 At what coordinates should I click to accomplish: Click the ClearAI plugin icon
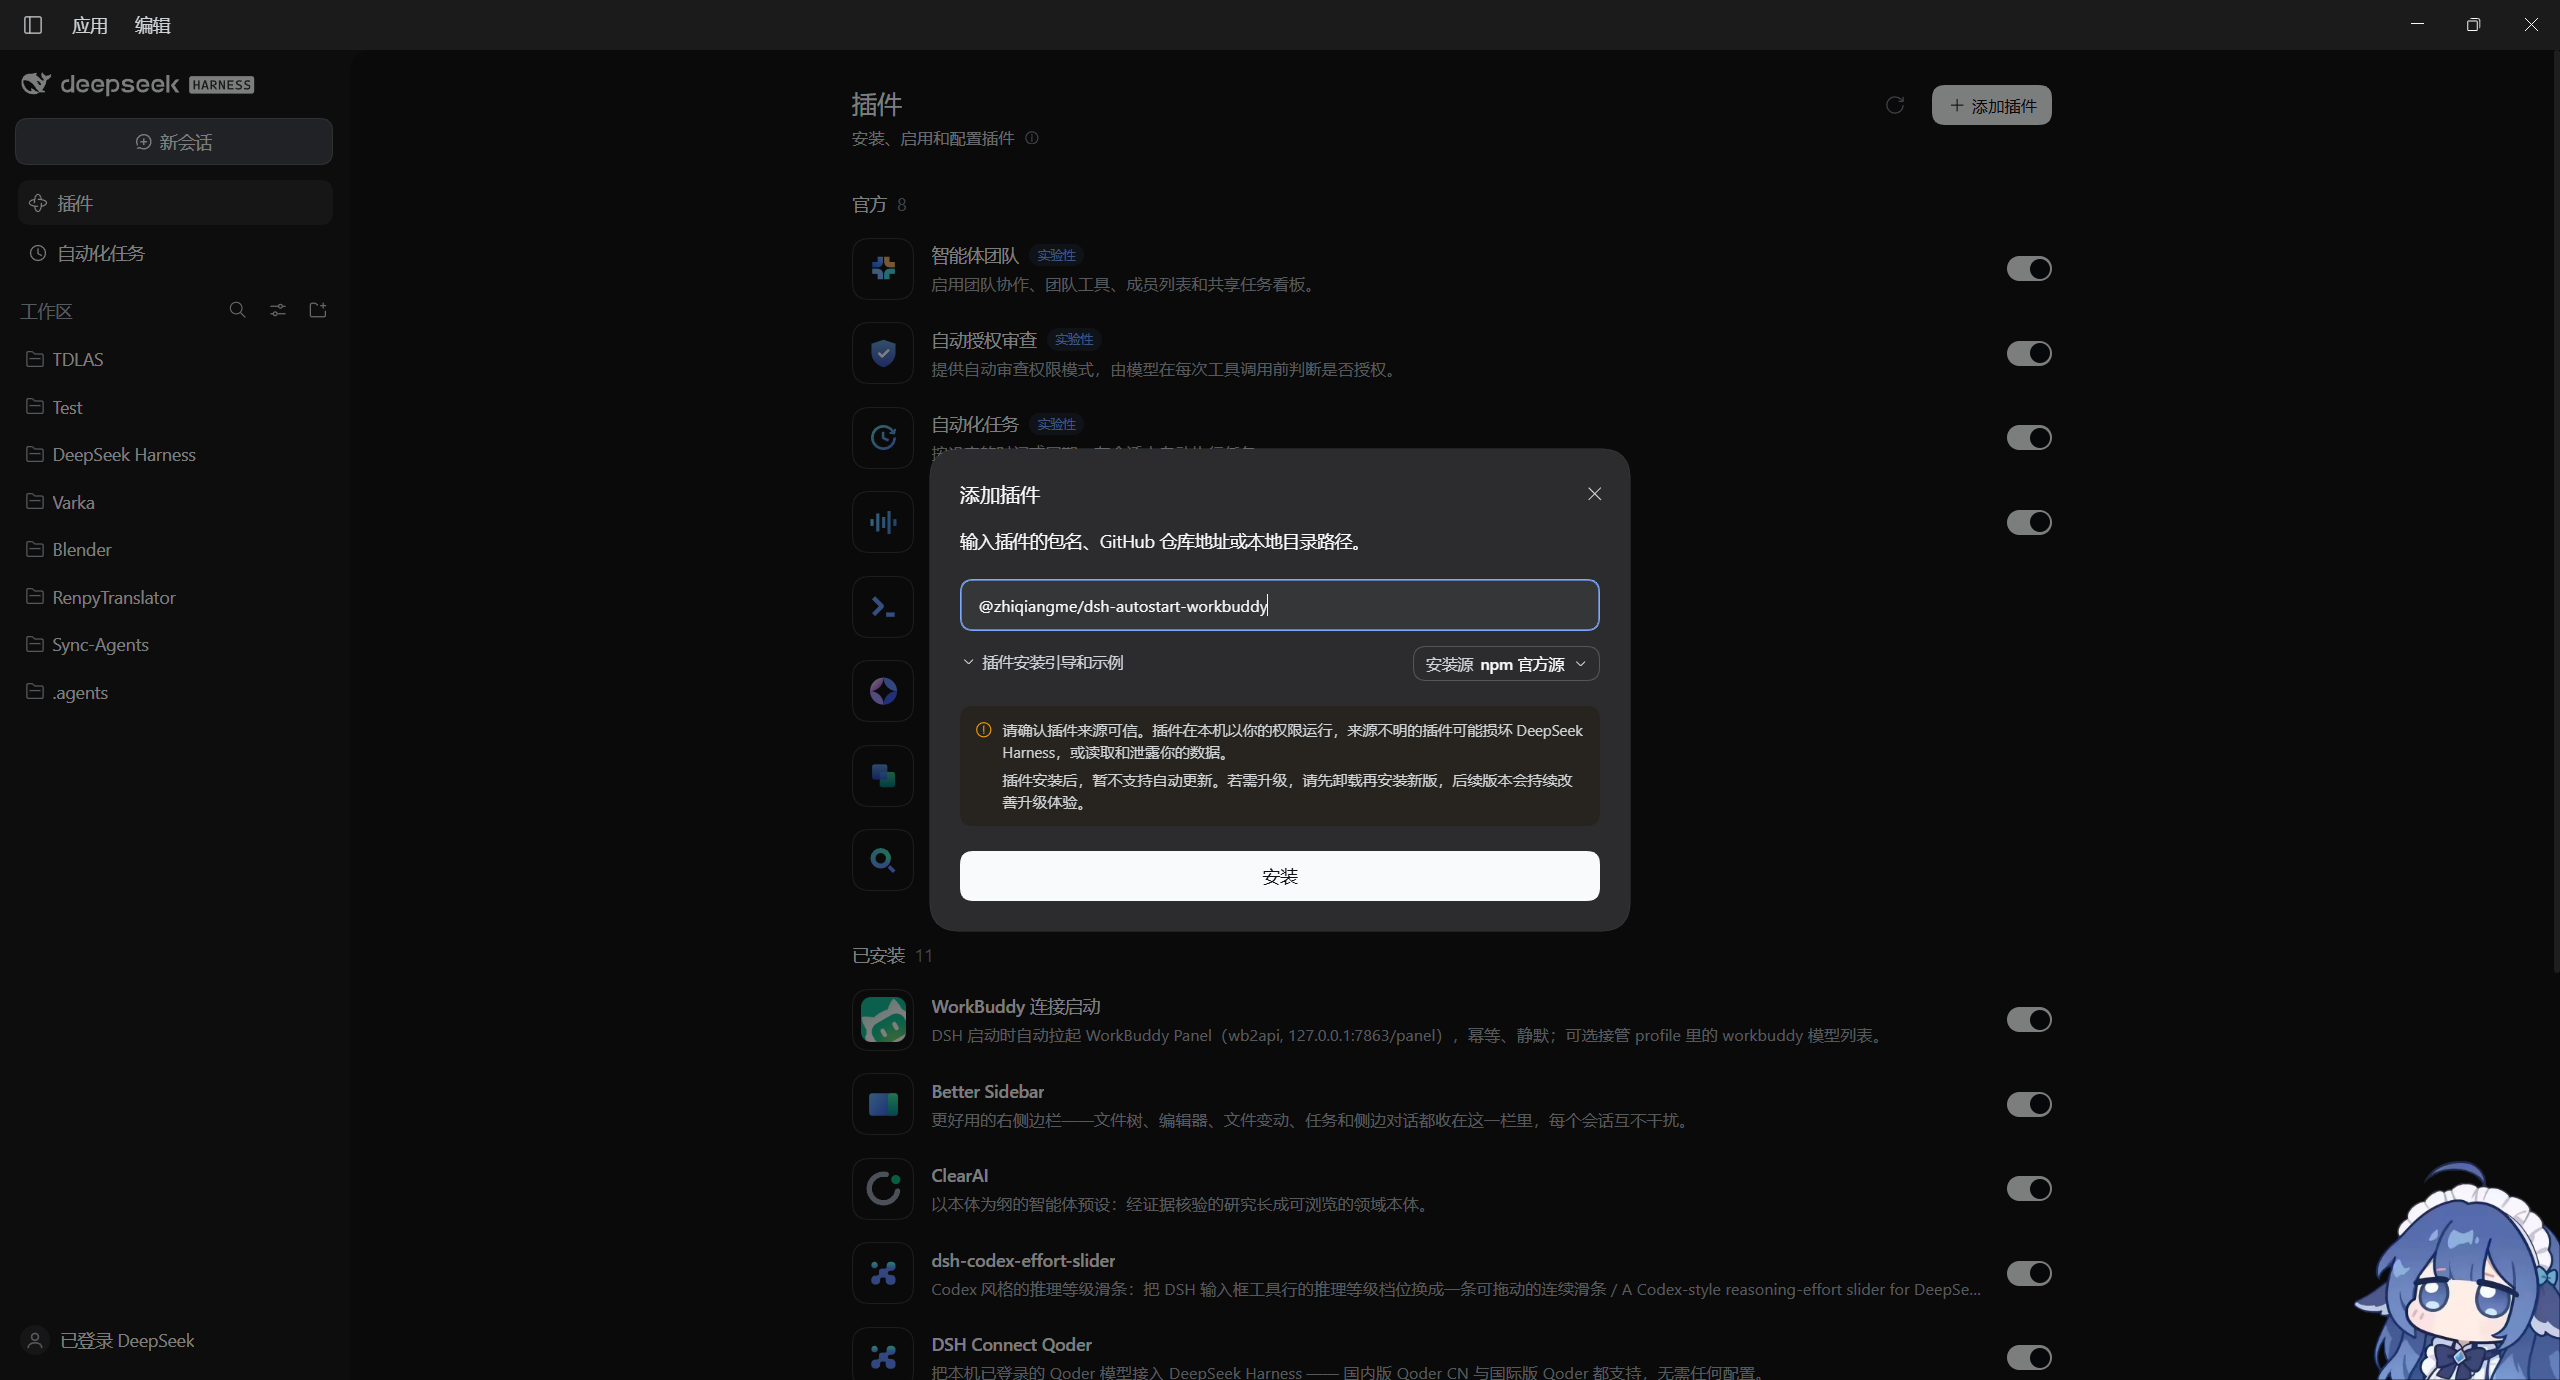tap(883, 1189)
